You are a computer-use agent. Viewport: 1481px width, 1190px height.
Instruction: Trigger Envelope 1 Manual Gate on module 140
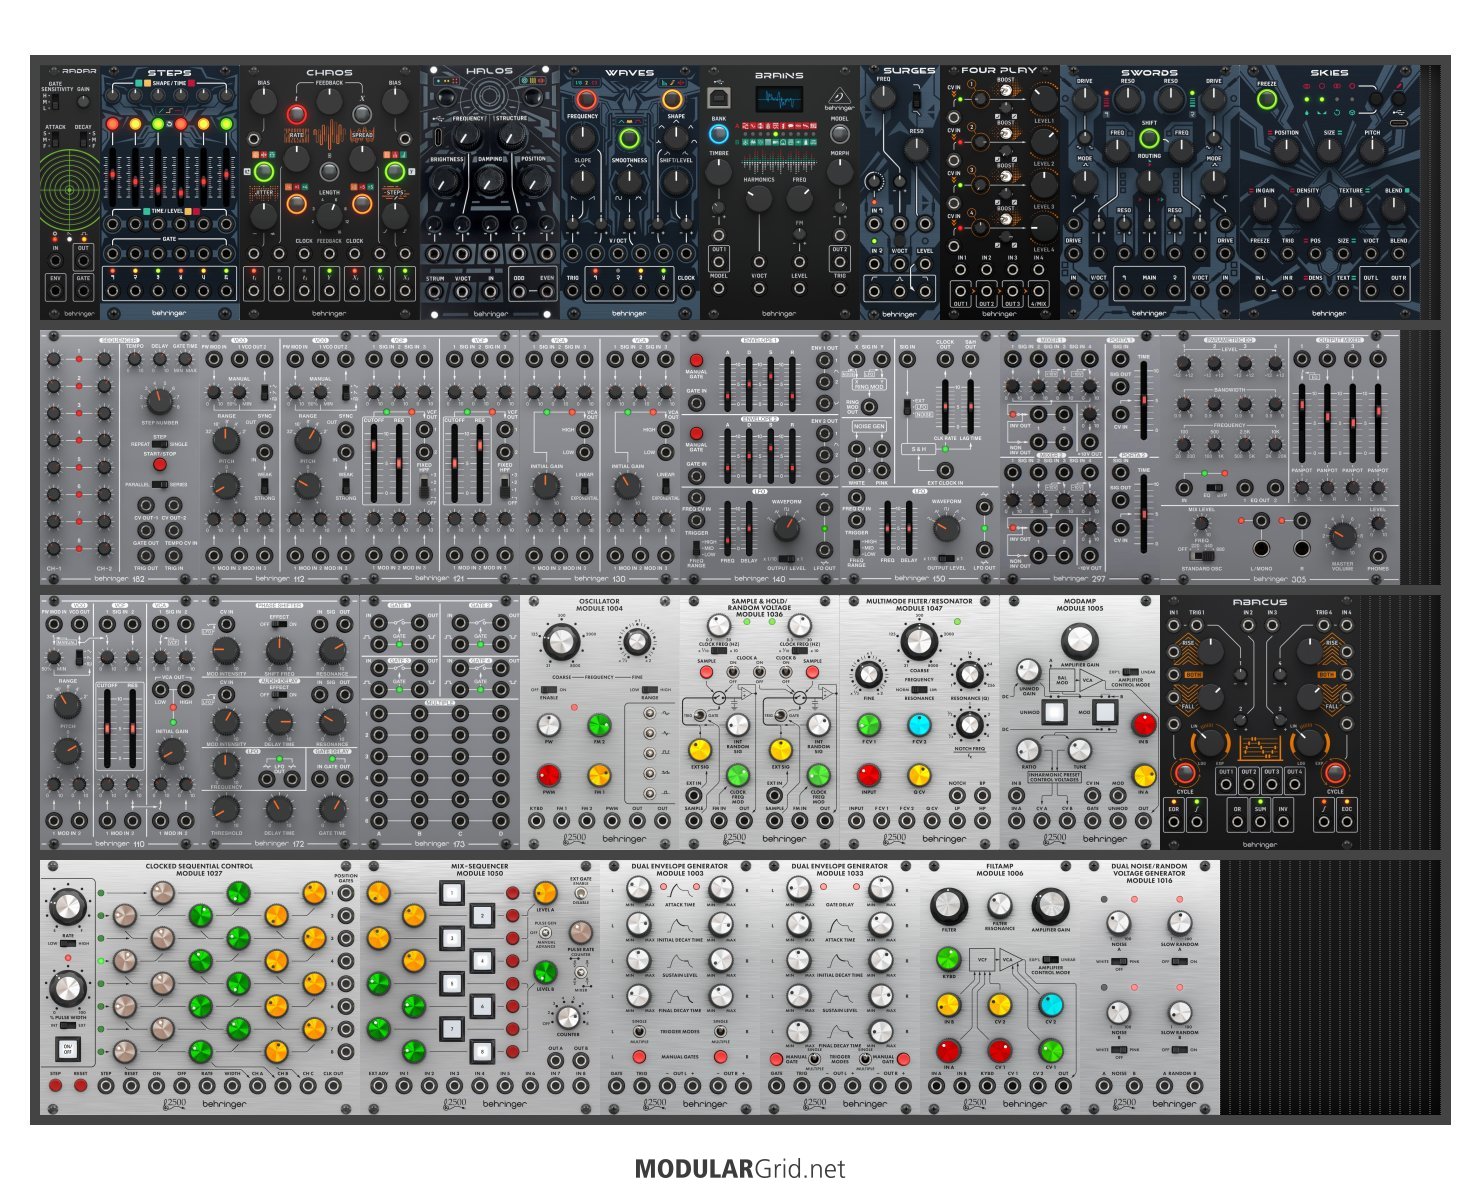696,360
